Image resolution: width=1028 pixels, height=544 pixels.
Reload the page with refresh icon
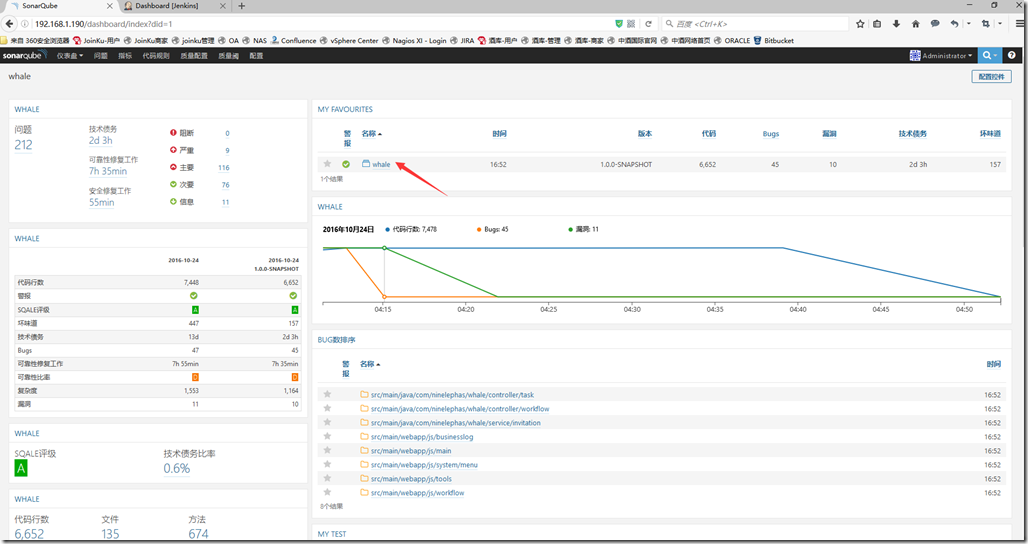click(x=648, y=24)
